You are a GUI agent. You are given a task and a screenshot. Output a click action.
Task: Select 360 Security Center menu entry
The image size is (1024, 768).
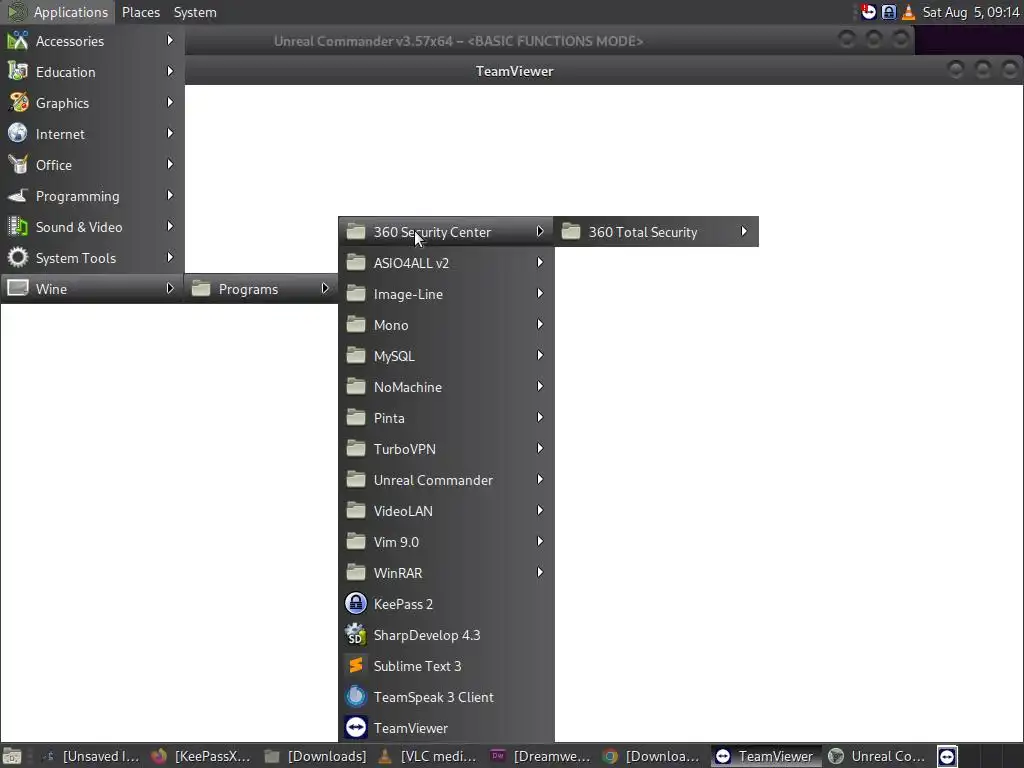446,231
